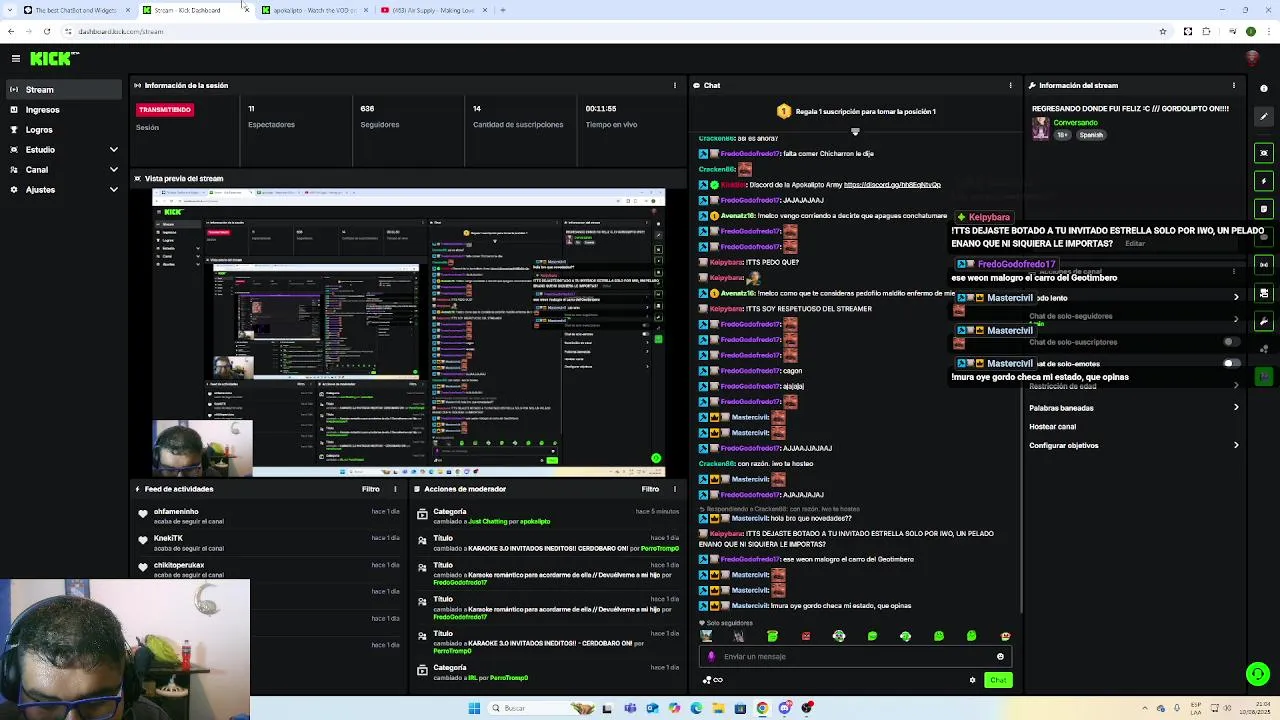Click the green Chat send button

pyautogui.click(x=998, y=680)
